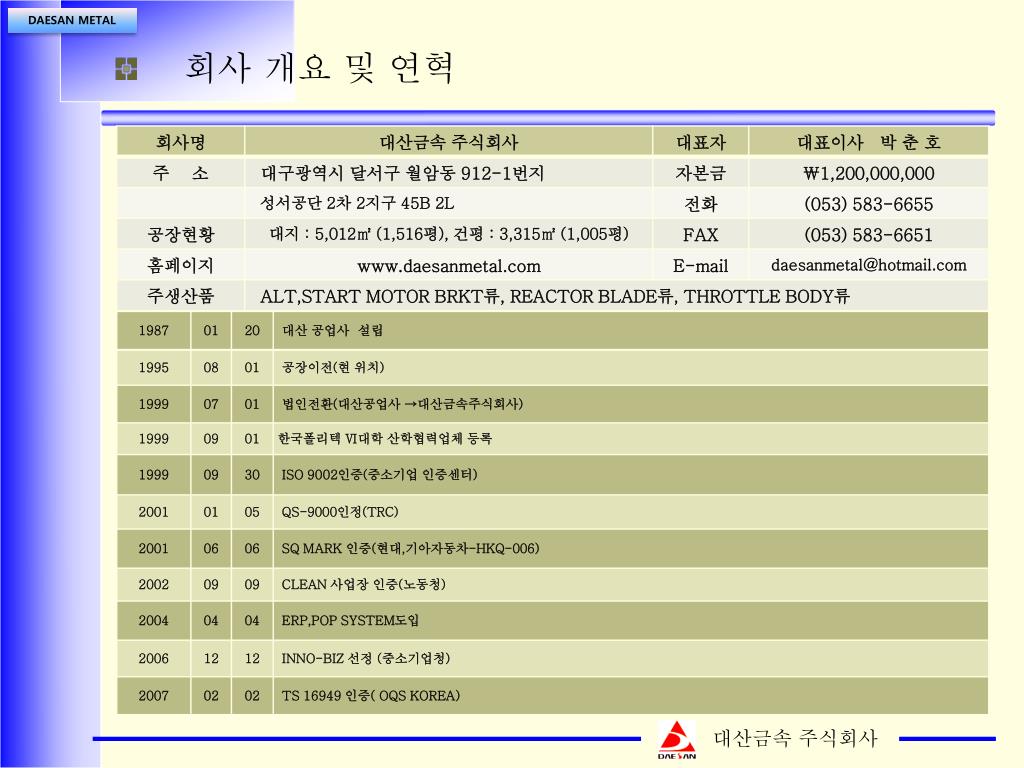Click month 07 in the 법인전환 row
Screen dimensions: 1024x768
pyautogui.click(x=211, y=404)
